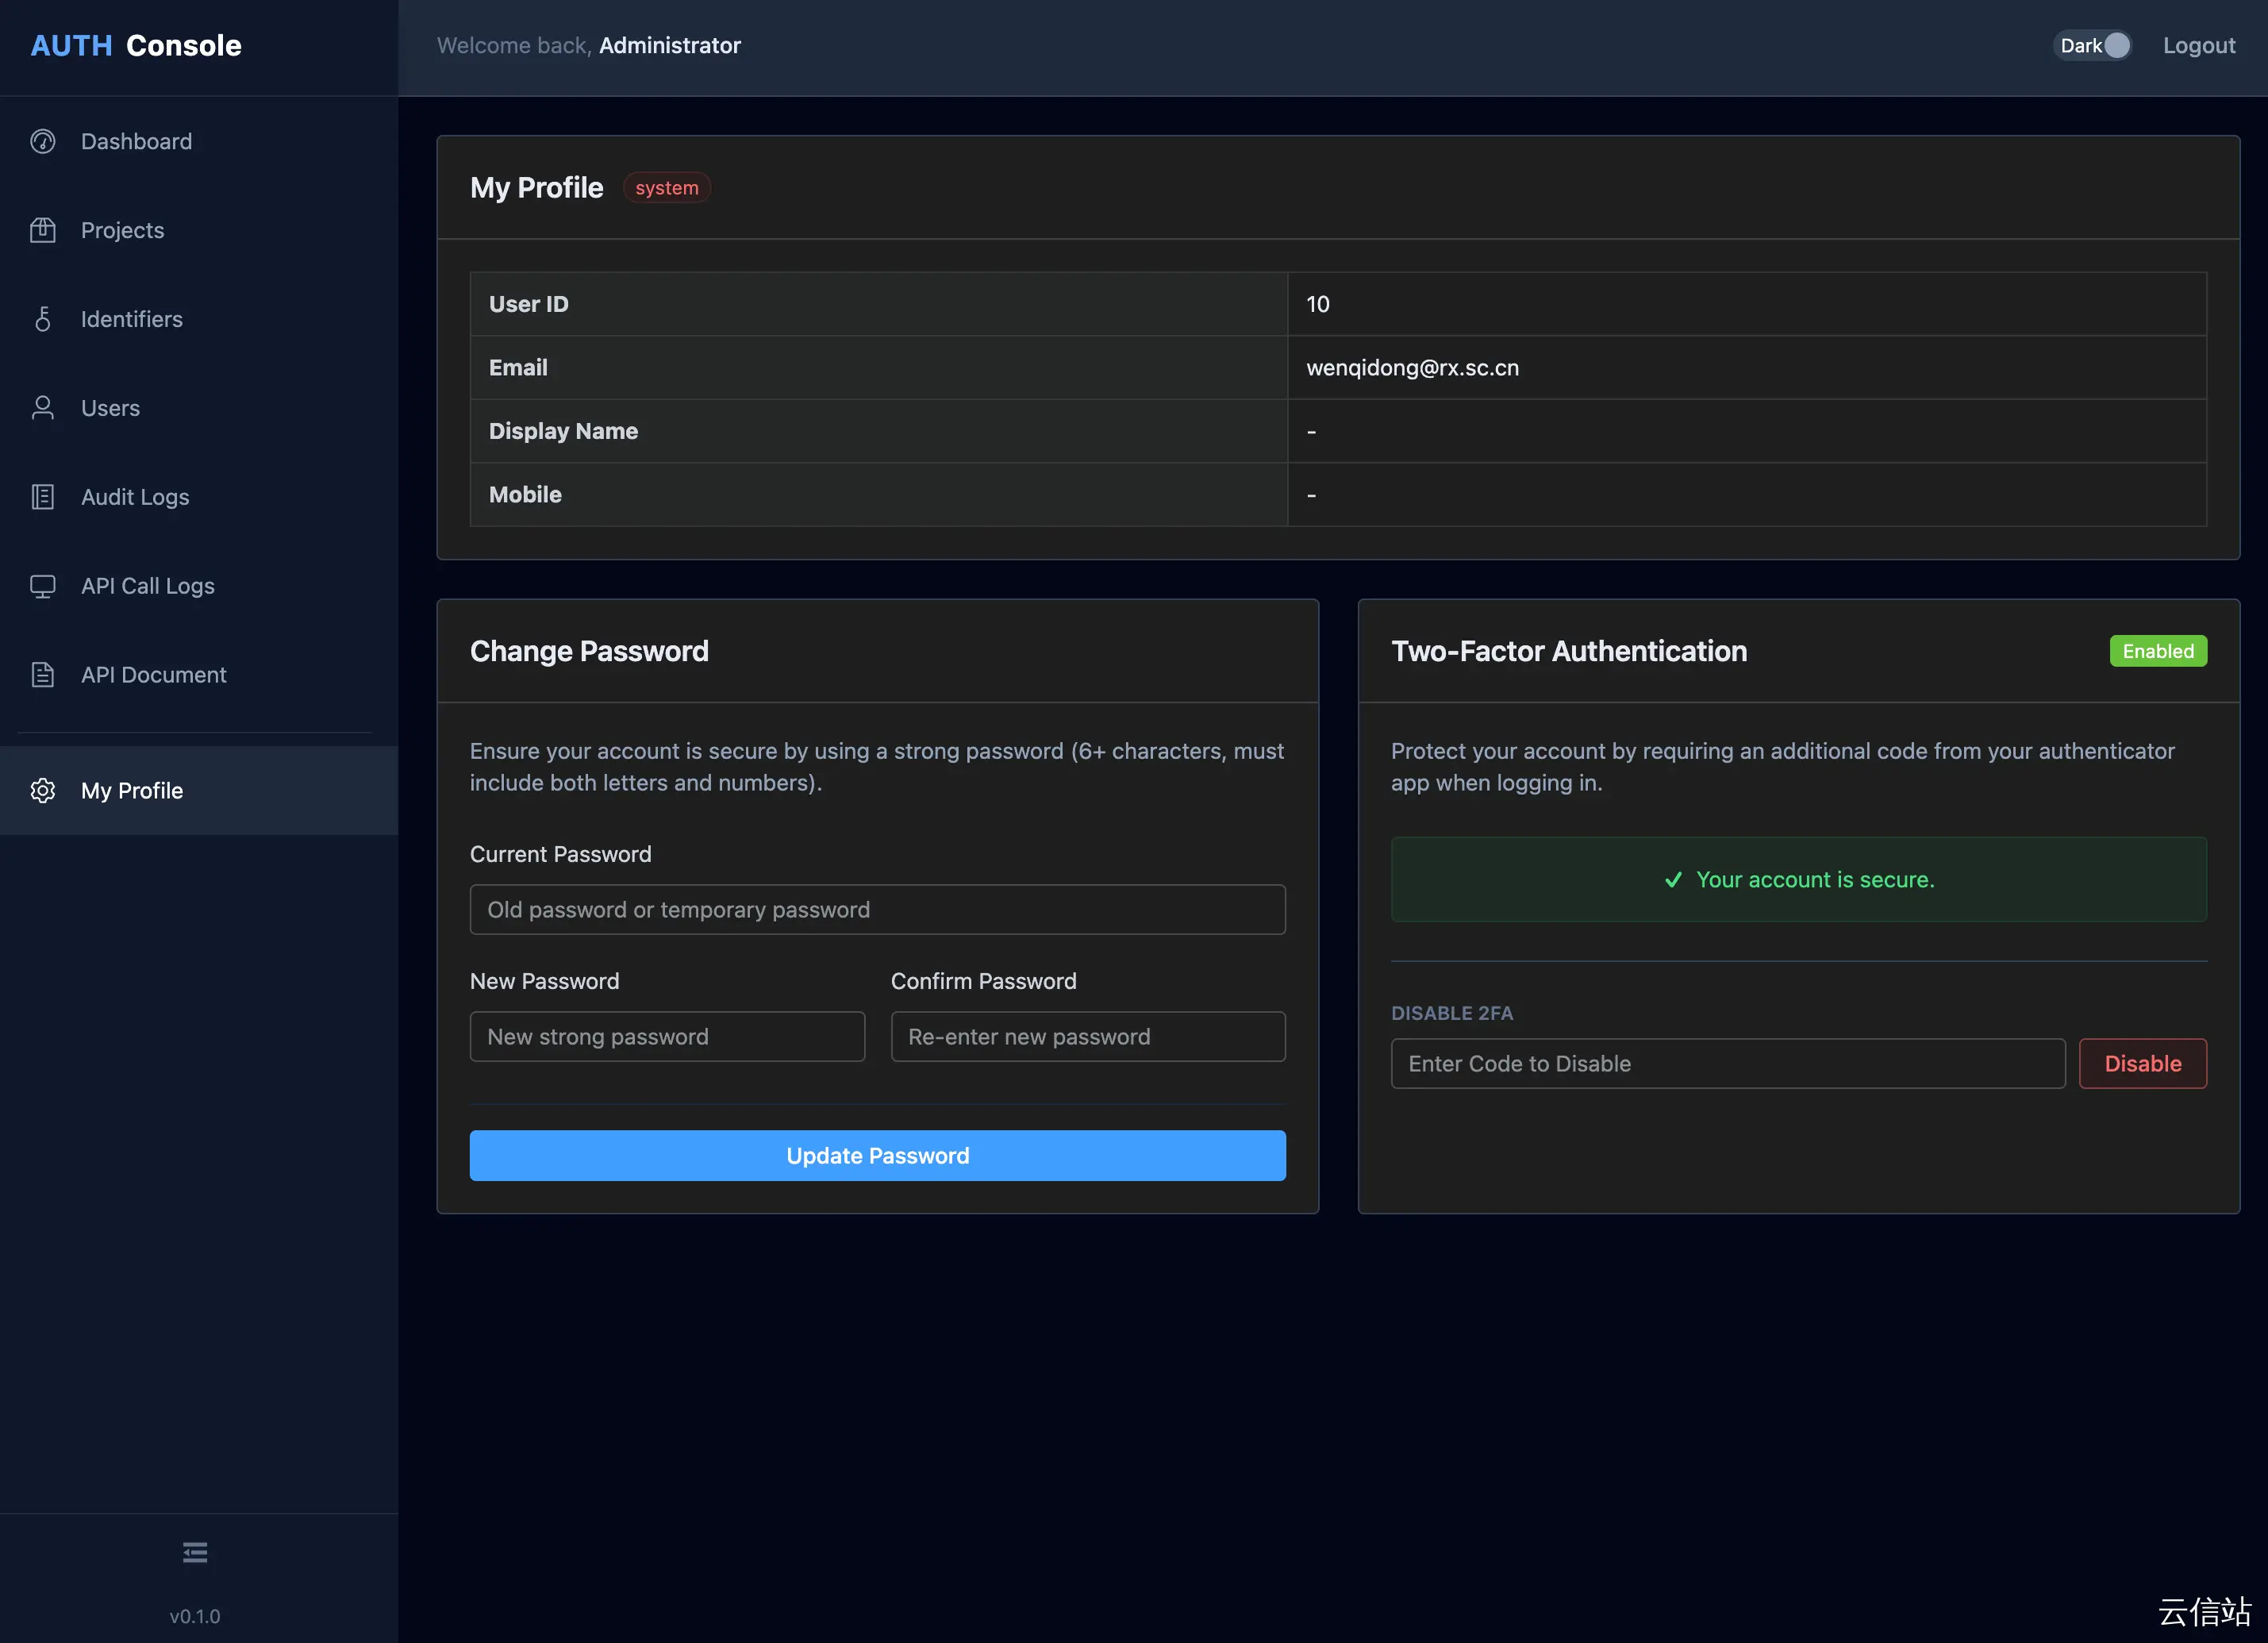2268x1643 pixels.
Task: Click the API Document file icon
Action: coord(43,675)
